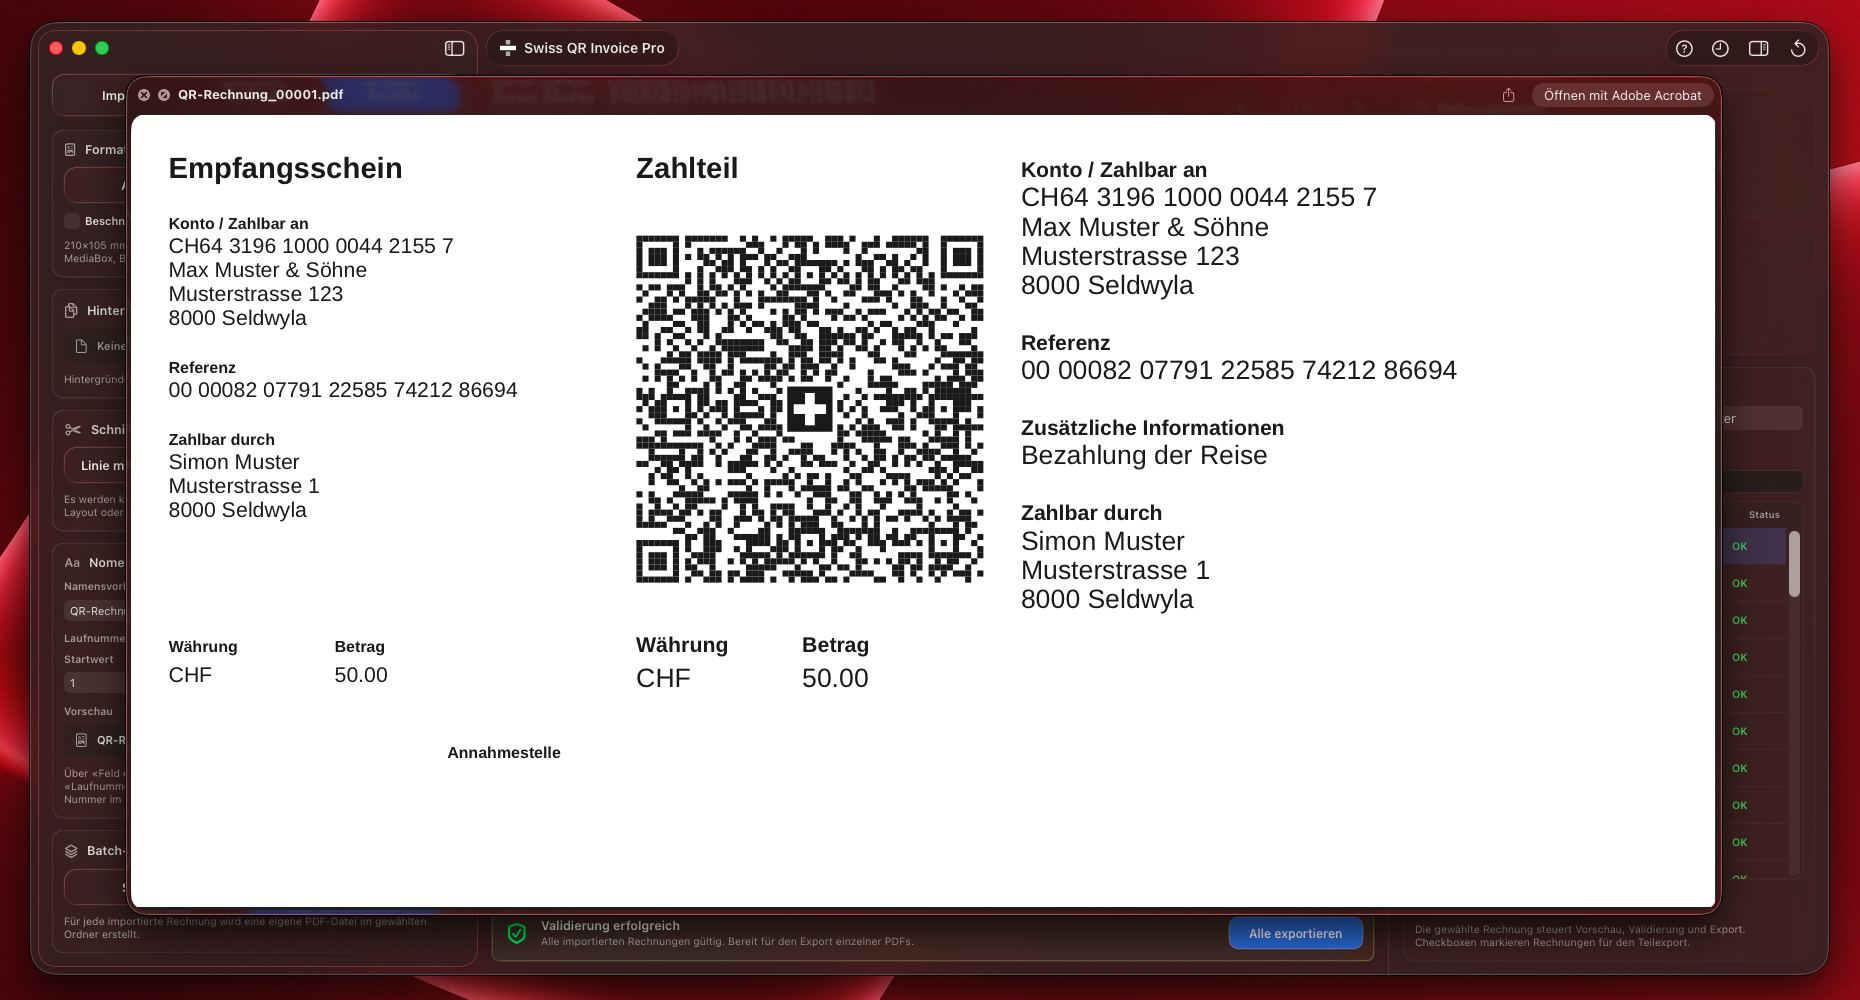Open the history clock icon
Image resolution: width=1860 pixels, height=1000 pixels.
[1720, 48]
